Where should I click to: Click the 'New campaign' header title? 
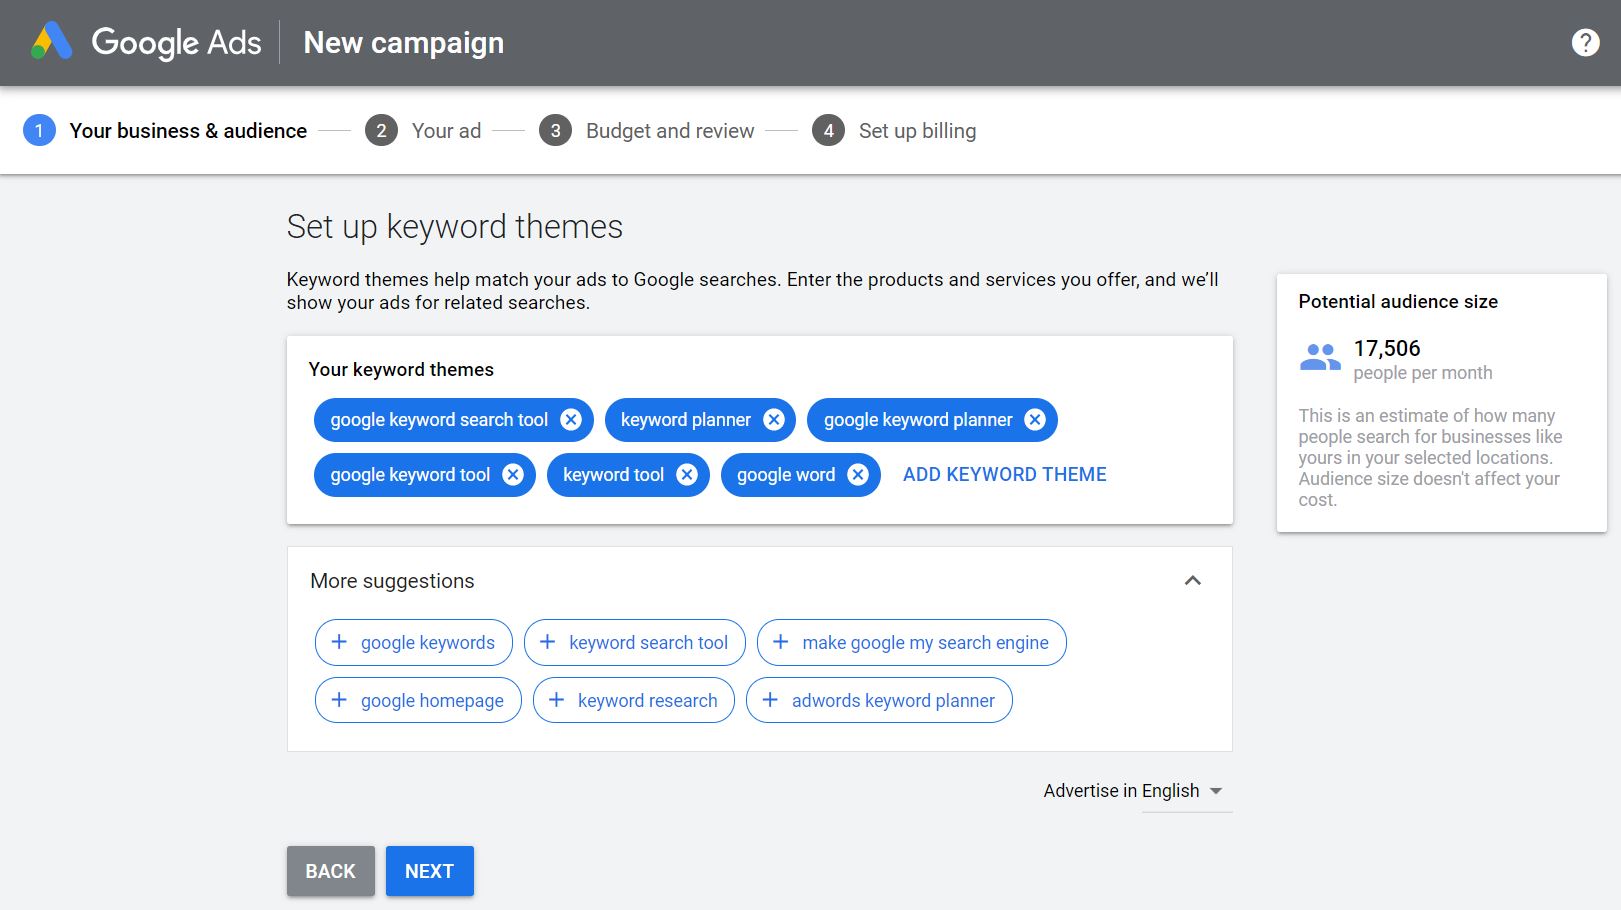(x=404, y=43)
